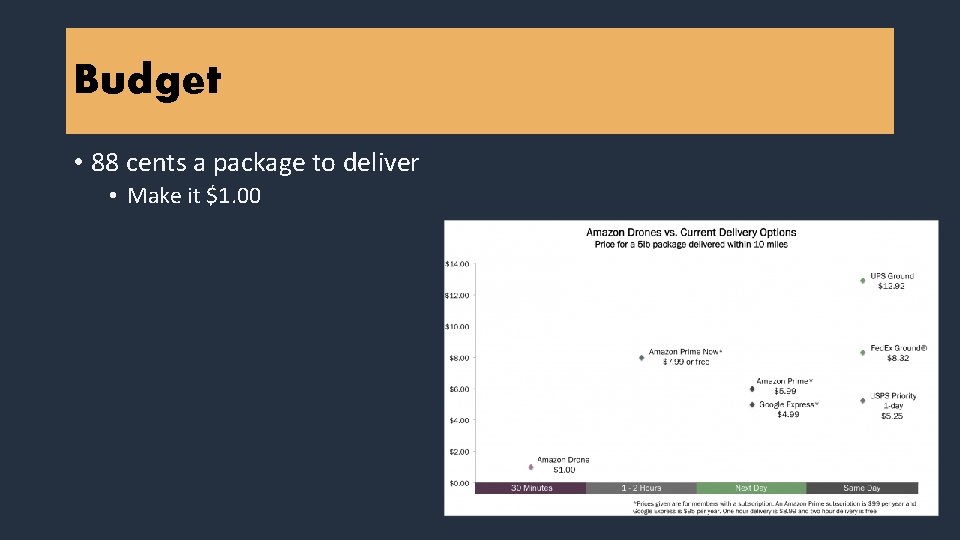The image size is (960, 540).
Task: Click the $0.00 y-axis label
Action: tap(457, 483)
